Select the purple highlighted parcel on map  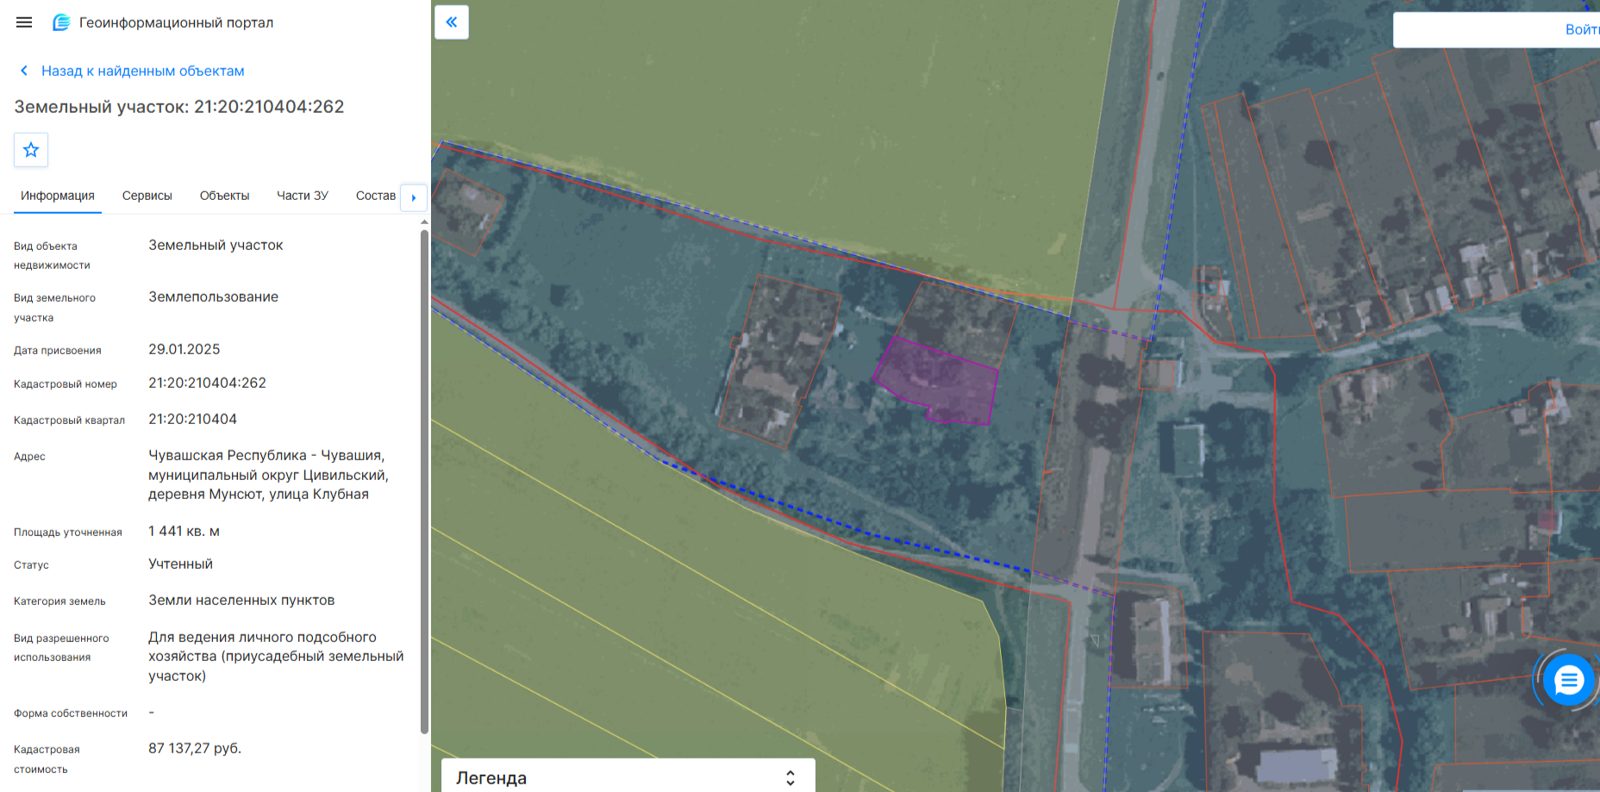[935, 380]
